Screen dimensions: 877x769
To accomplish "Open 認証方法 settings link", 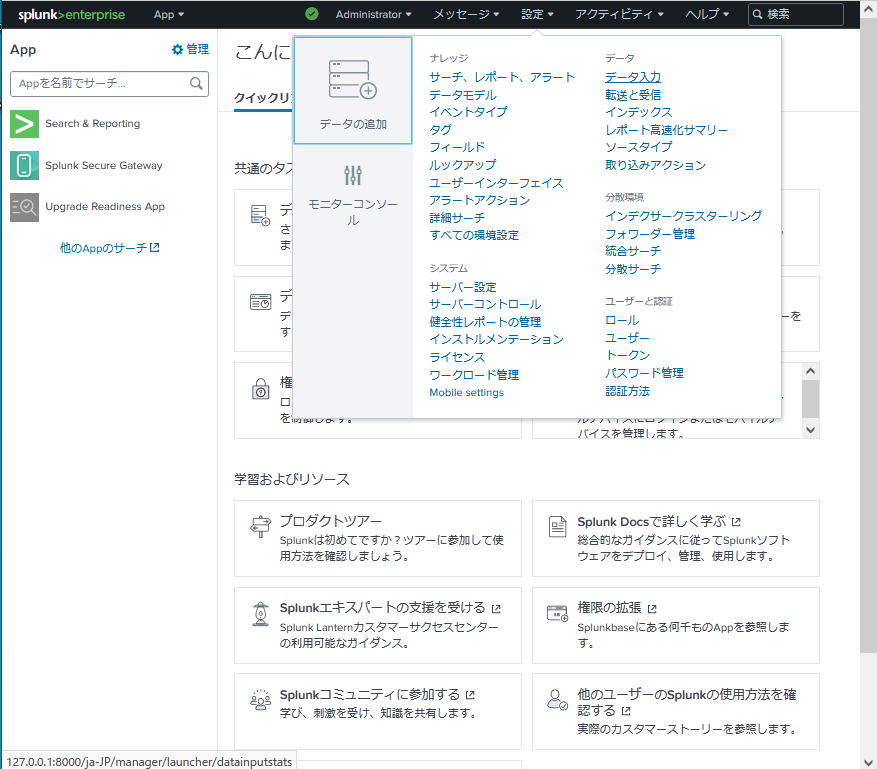I will tap(628, 391).
